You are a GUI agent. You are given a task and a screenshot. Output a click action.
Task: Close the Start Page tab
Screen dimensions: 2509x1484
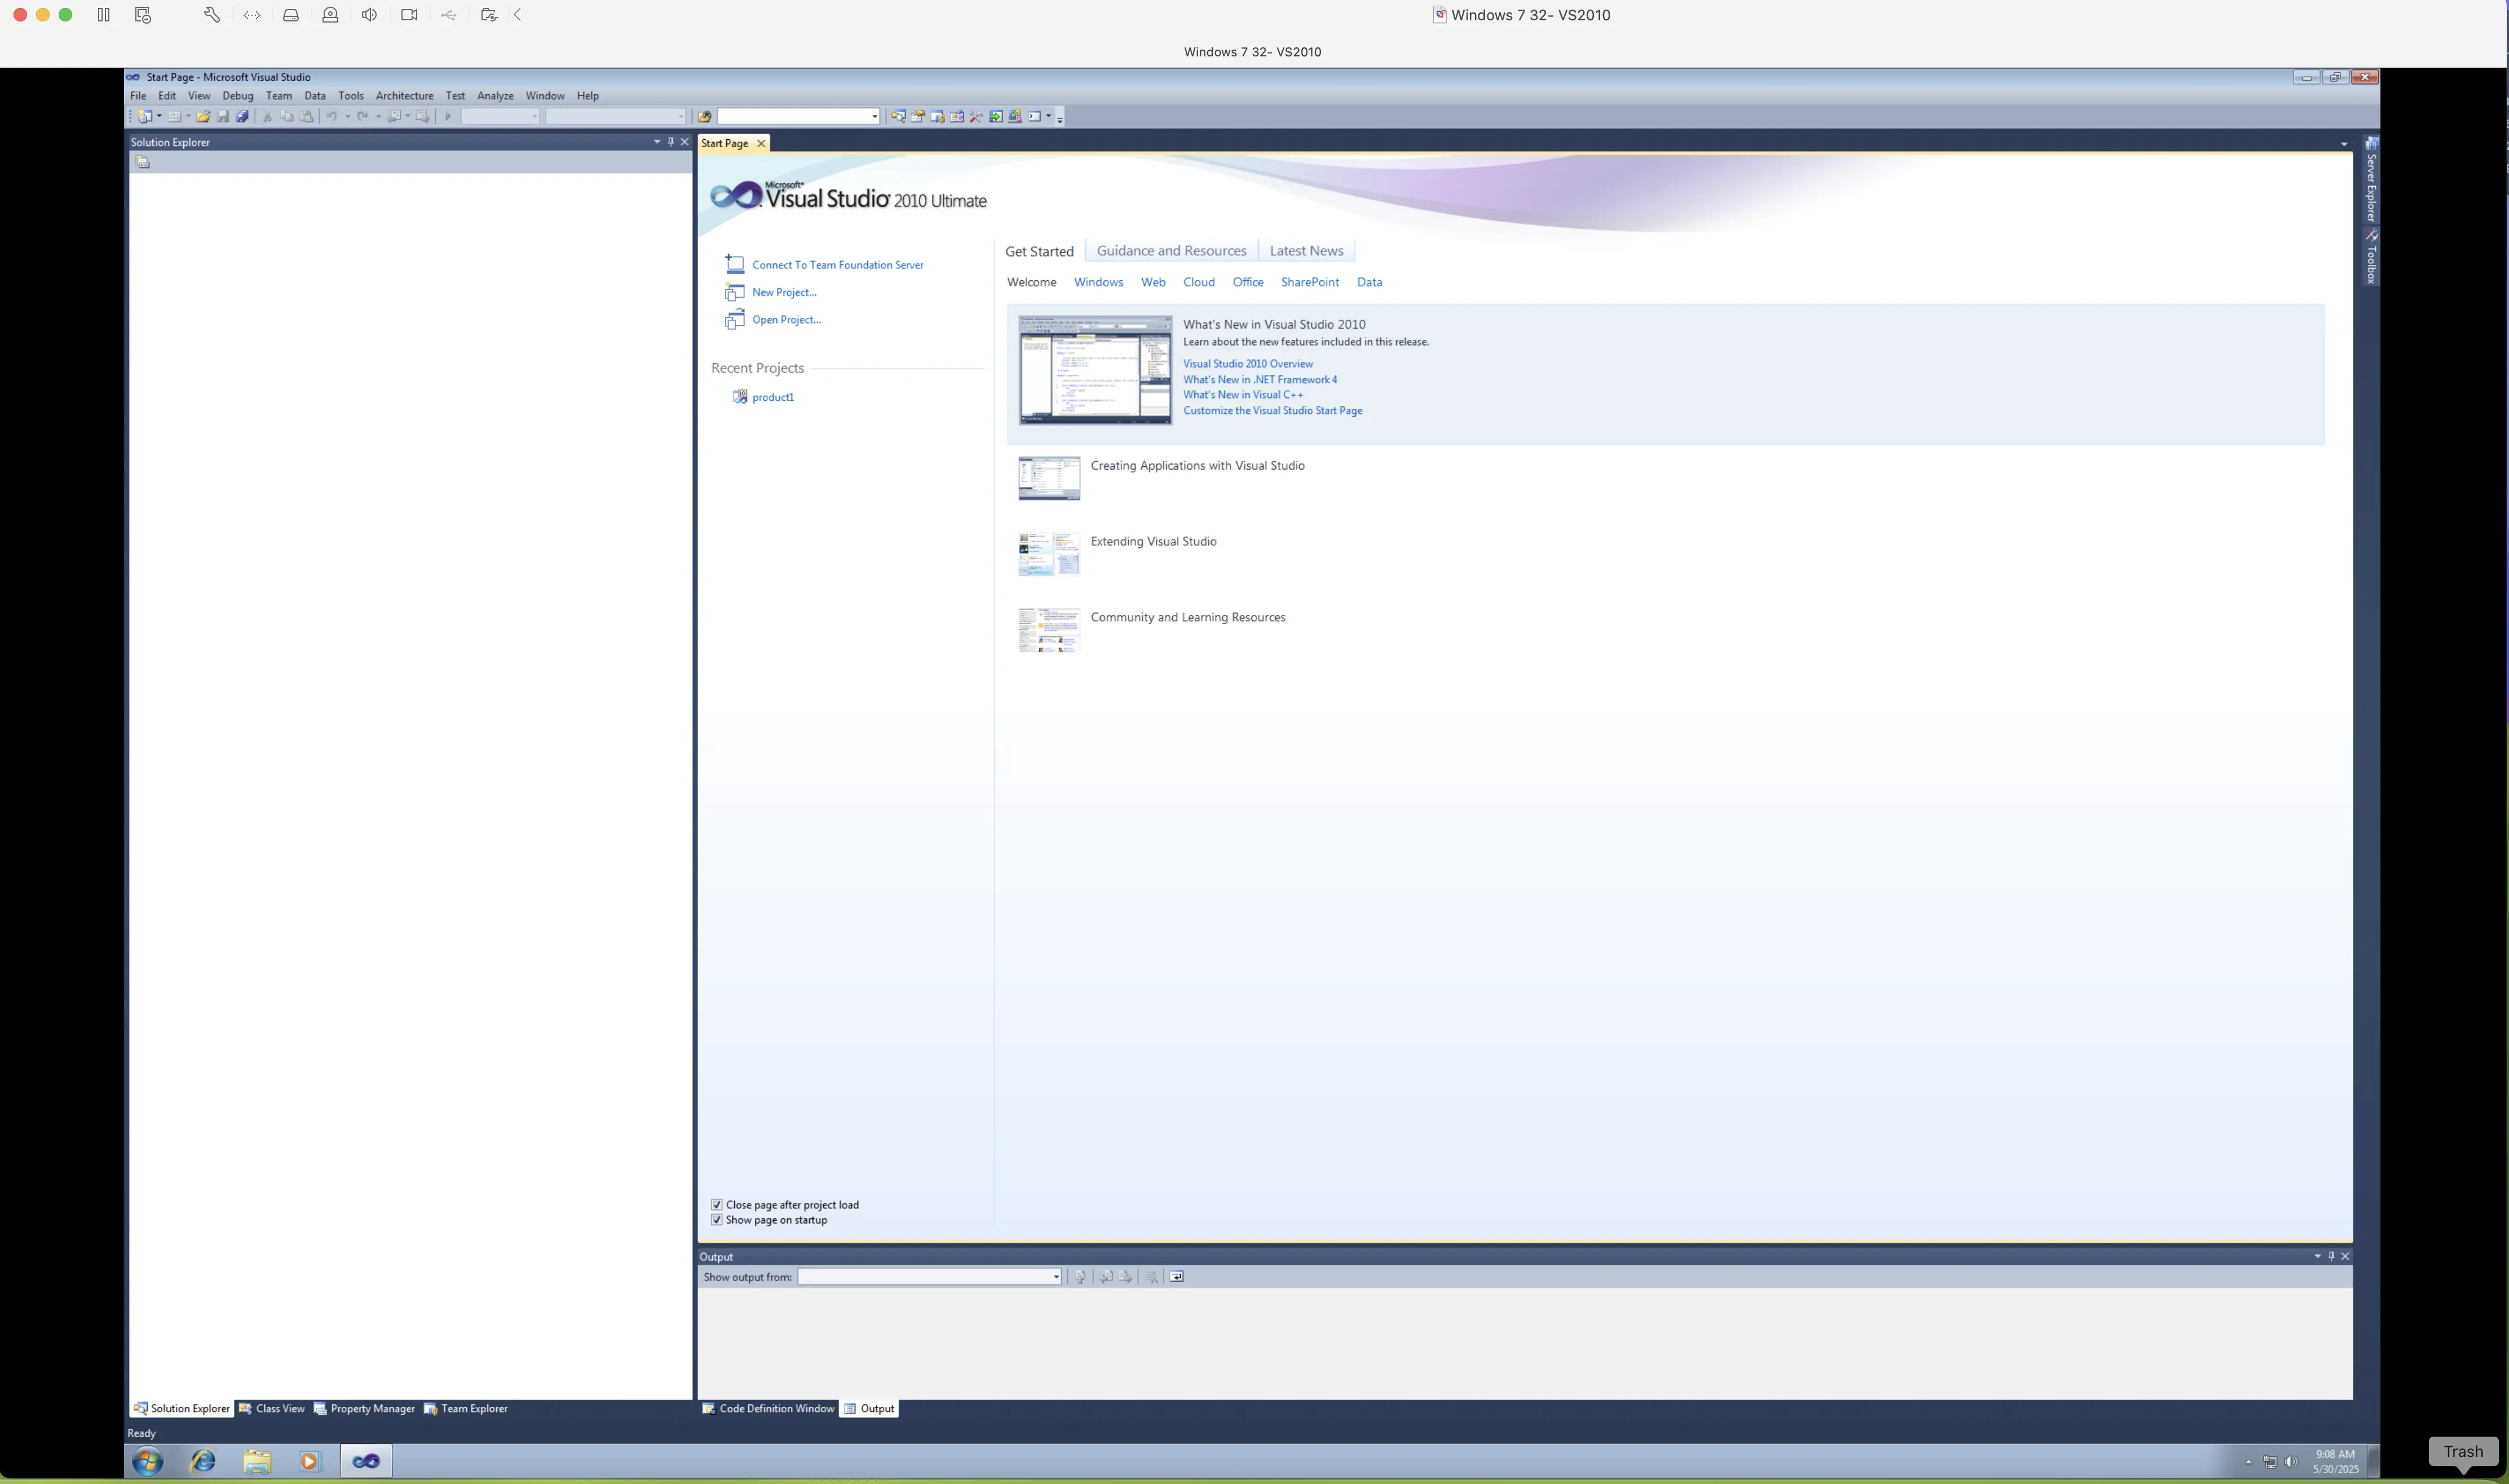click(x=761, y=144)
